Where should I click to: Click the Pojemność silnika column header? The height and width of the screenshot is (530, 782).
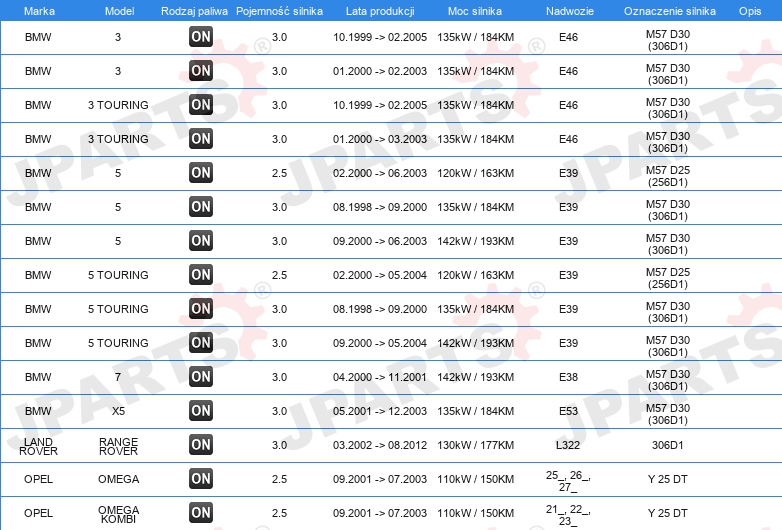279,11
